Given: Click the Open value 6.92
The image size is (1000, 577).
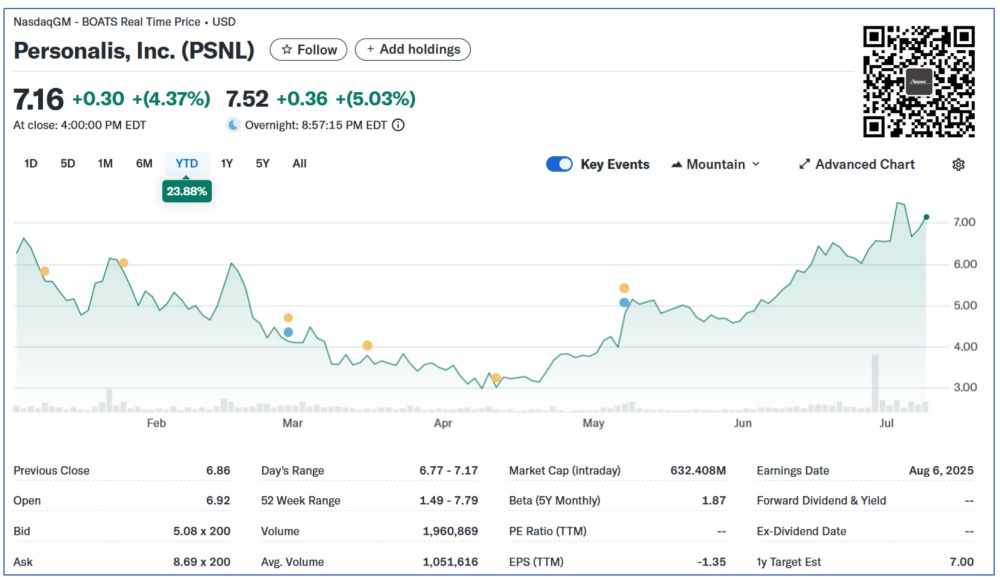Looking at the screenshot, I should [218, 500].
